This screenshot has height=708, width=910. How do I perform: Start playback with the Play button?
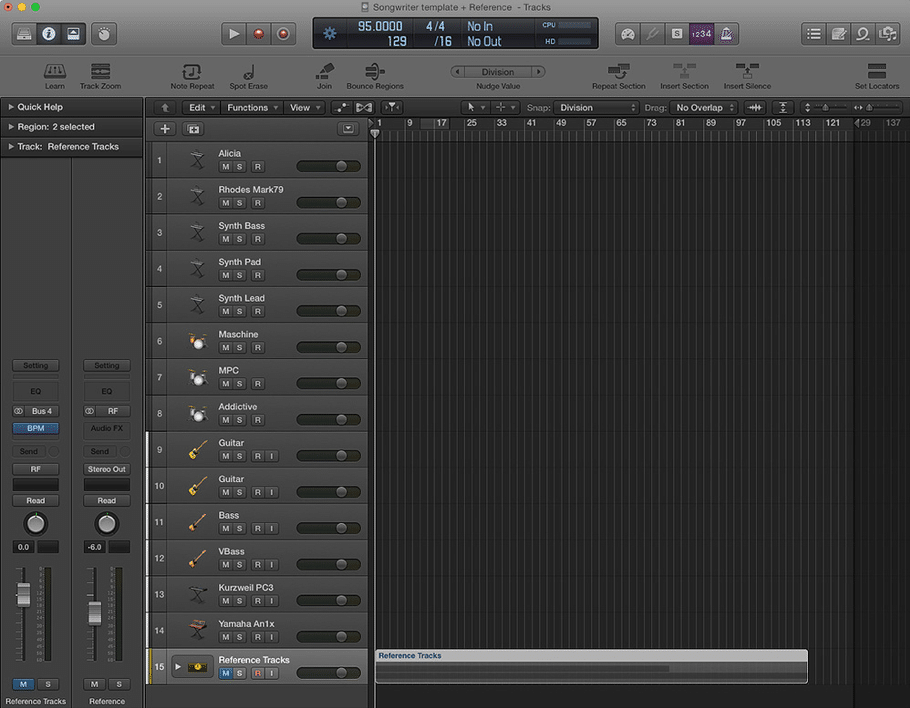tap(234, 34)
